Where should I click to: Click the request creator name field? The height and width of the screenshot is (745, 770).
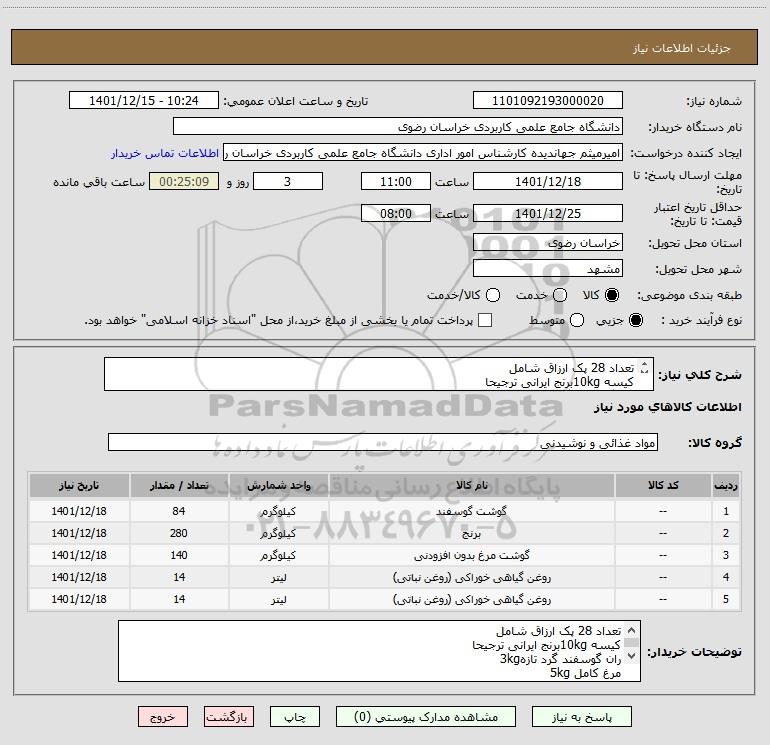pos(423,153)
